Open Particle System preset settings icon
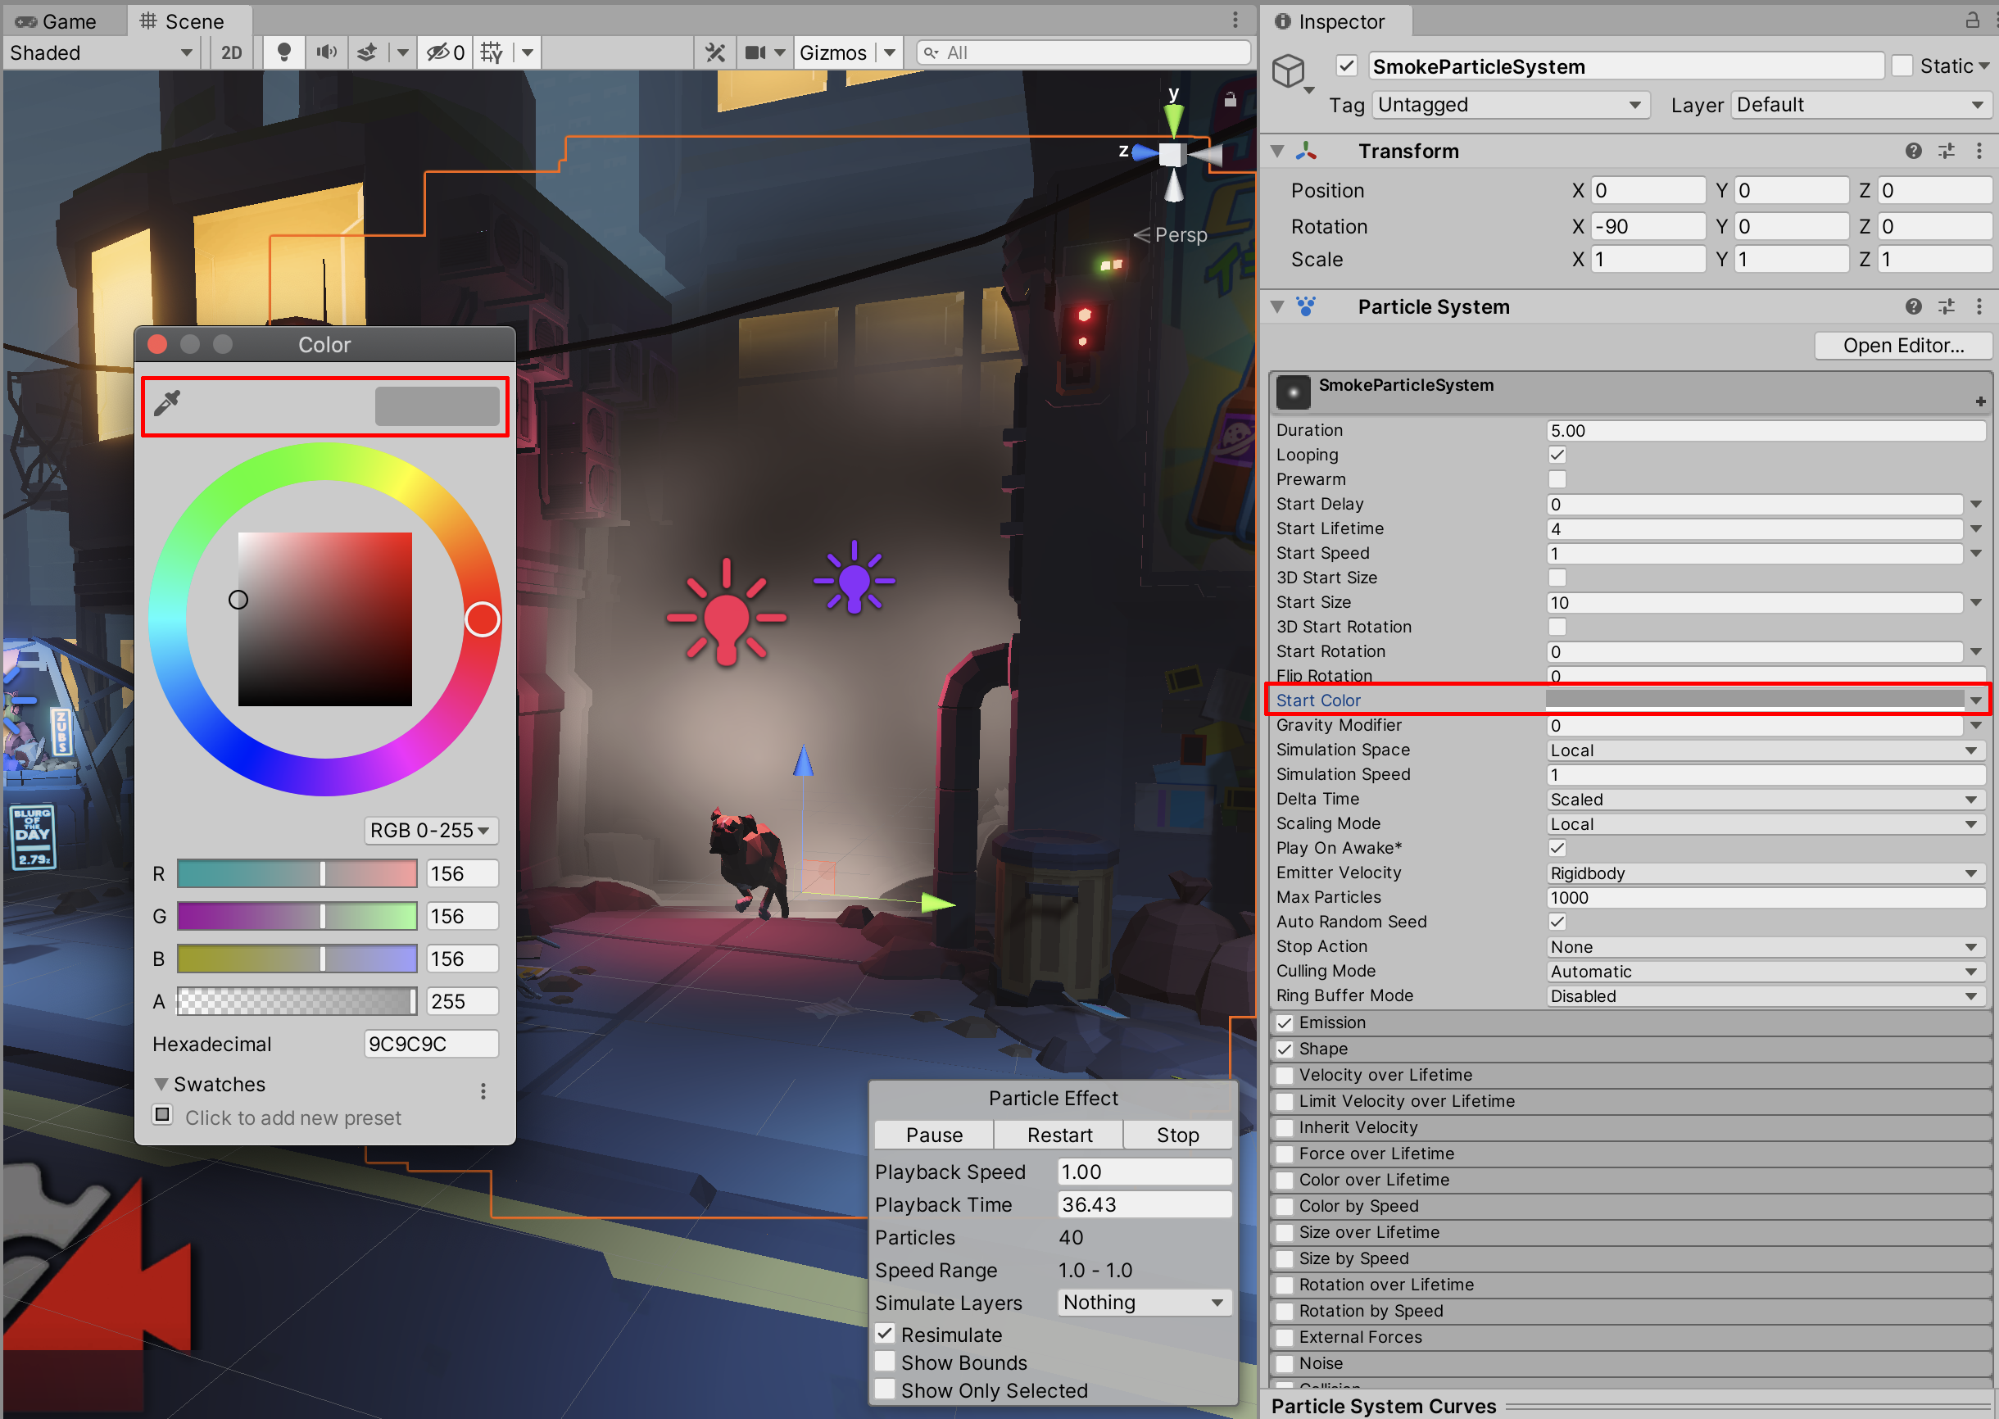Screen dimensions: 1999x1419 pyautogui.click(x=1946, y=307)
